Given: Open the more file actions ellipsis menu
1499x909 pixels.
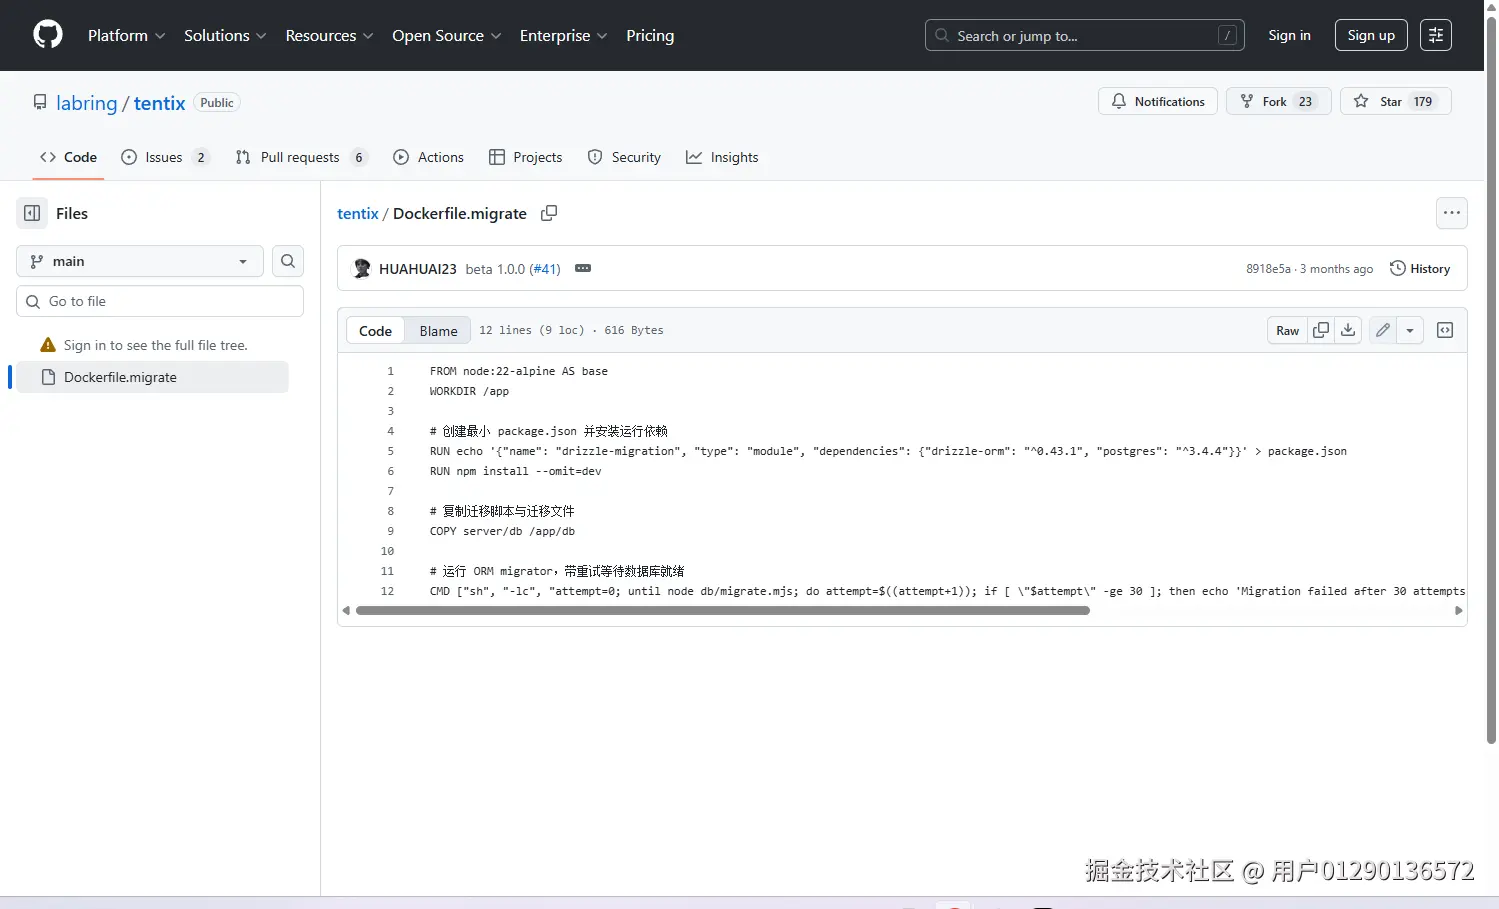Looking at the screenshot, I should [x=1452, y=213].
